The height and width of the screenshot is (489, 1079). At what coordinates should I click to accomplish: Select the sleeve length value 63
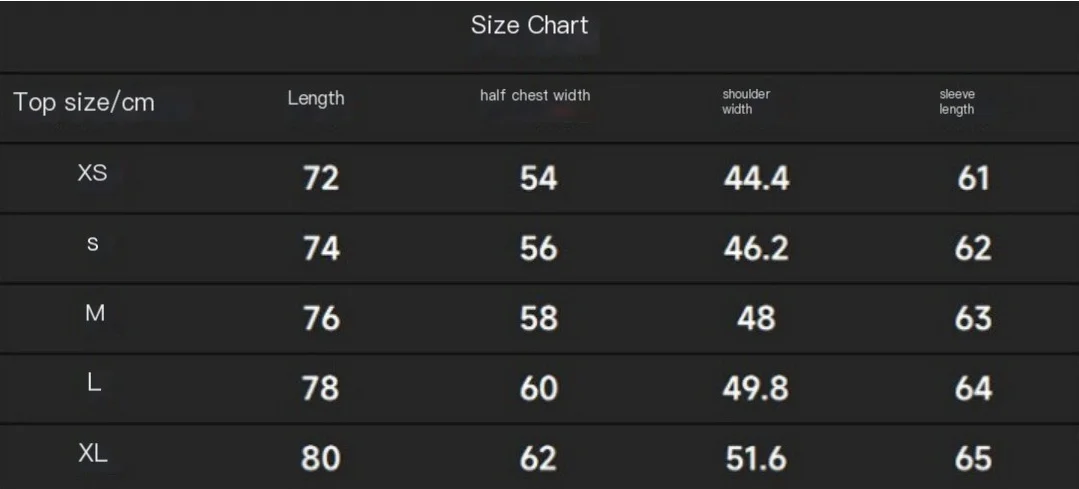click(973, 318)
